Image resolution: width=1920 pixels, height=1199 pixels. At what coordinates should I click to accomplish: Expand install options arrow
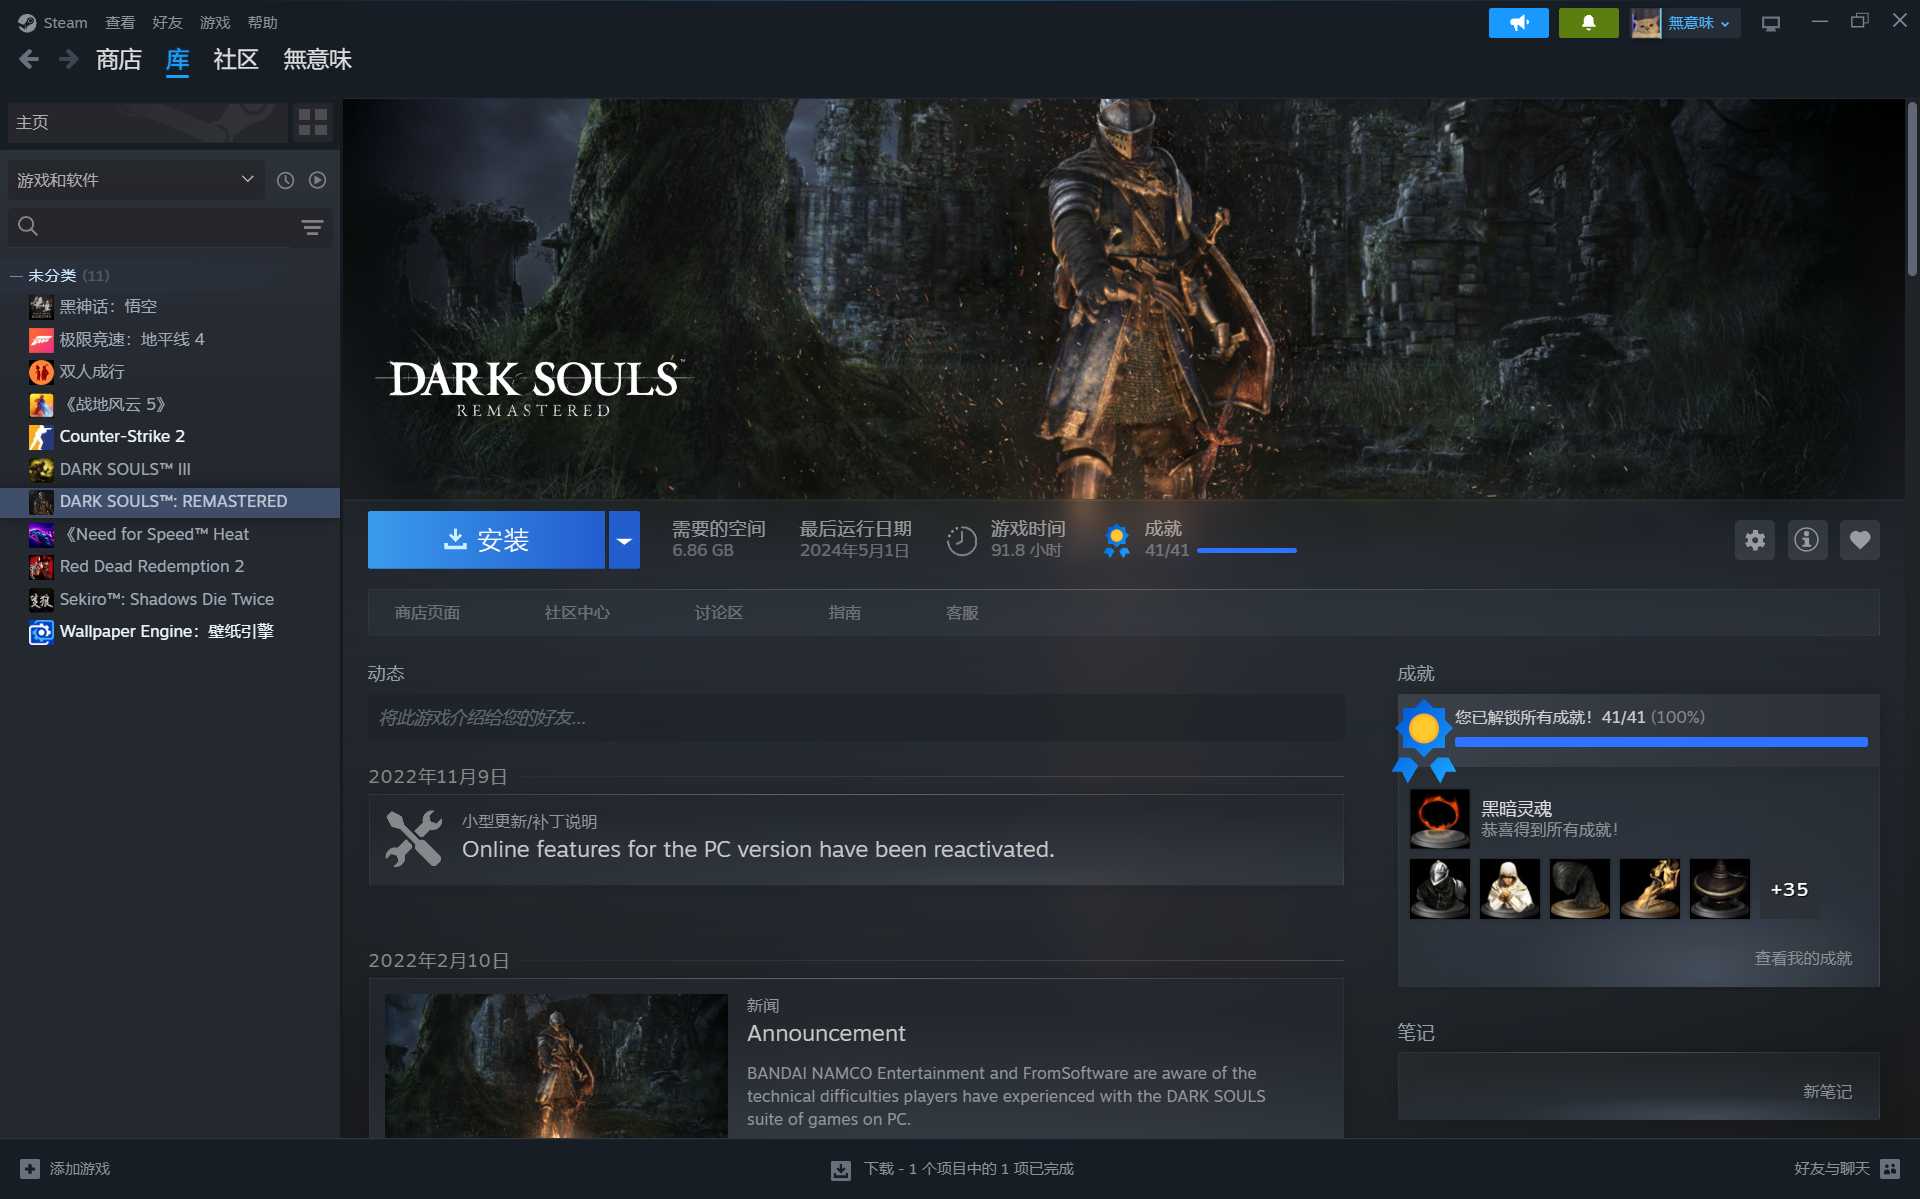(x=624, y=540)
